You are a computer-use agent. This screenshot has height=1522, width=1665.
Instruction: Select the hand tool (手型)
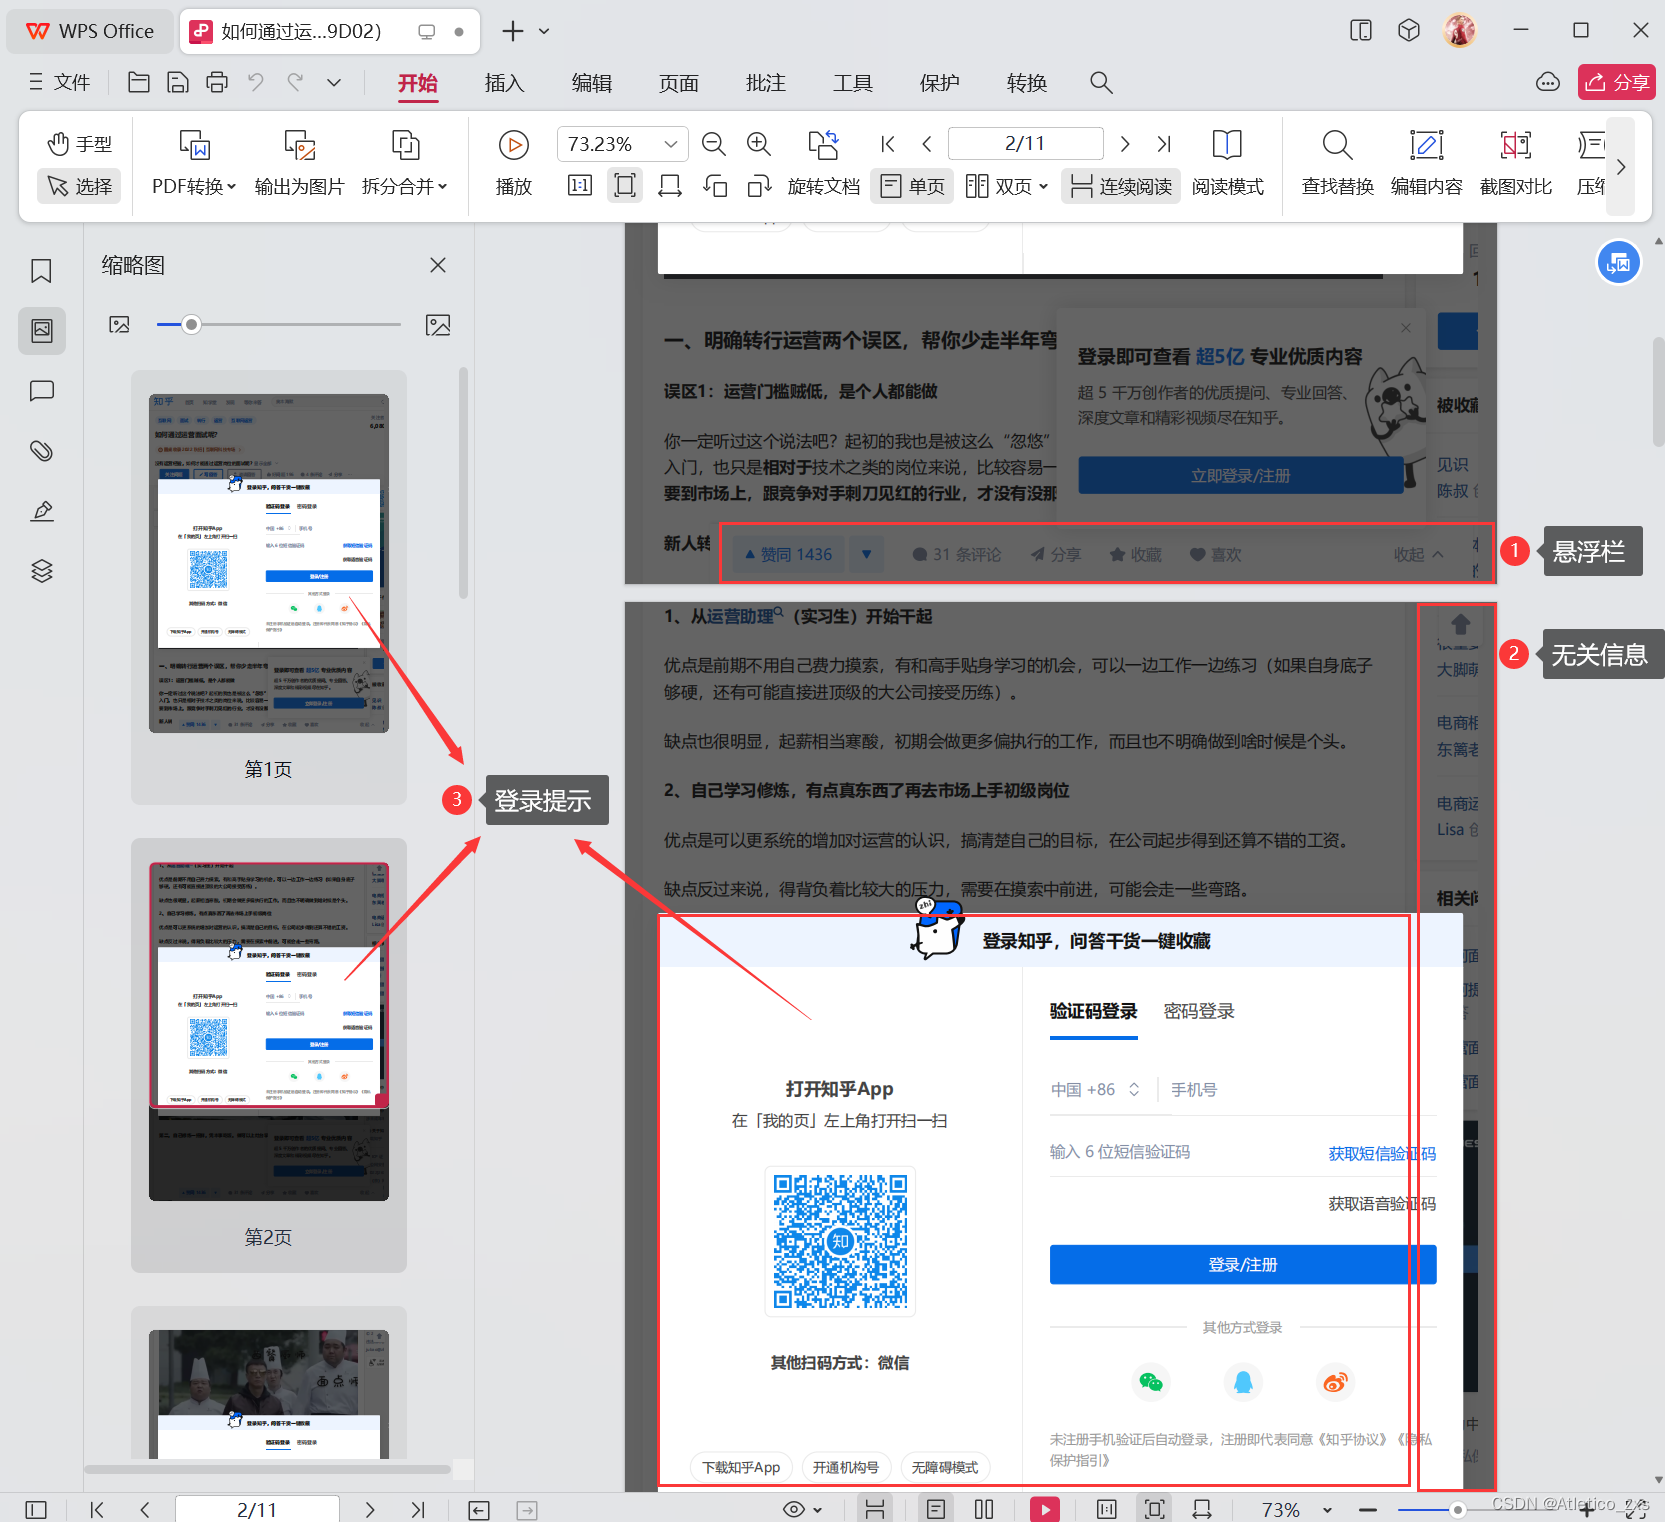click(79, 144)
